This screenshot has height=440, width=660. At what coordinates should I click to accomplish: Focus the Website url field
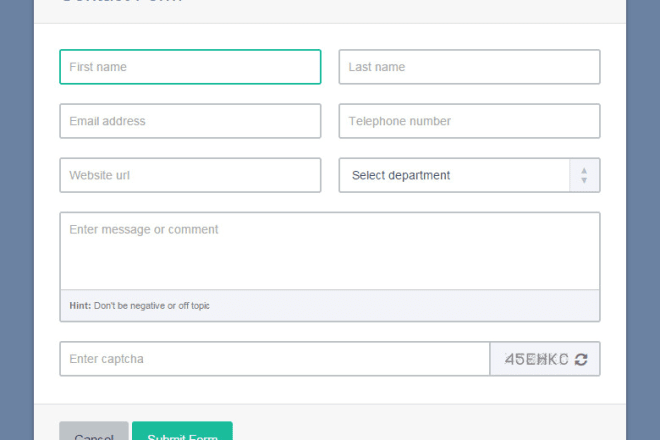tap(190, 175)
